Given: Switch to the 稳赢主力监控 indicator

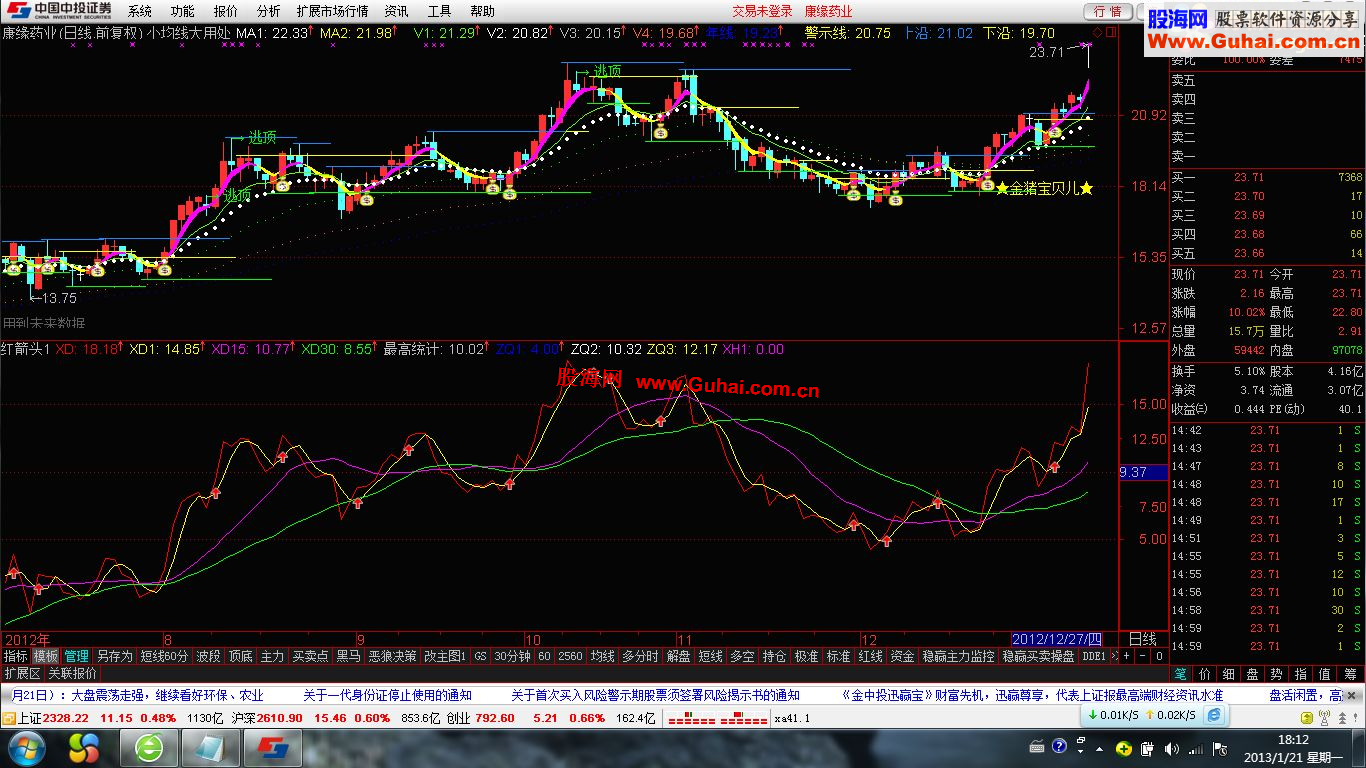Looking at the screenshot, I should click(x=958, y=656).
